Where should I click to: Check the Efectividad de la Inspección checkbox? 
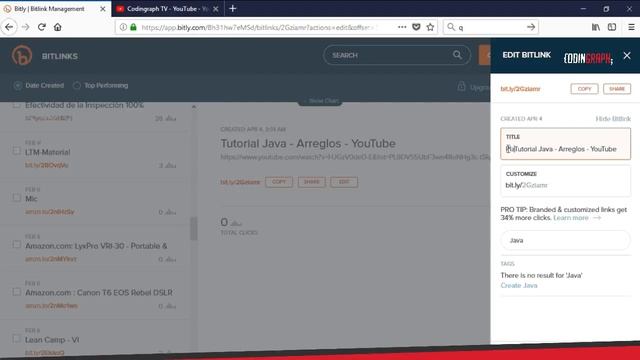(x=16, y=105)
